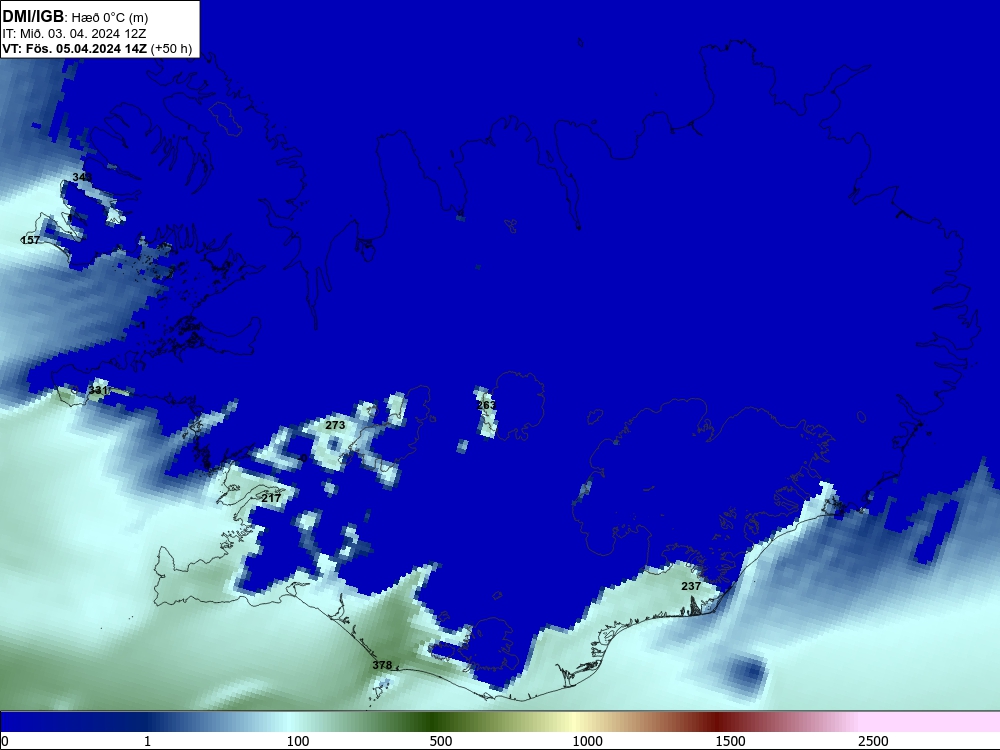Select the map value label 378

pos(382,665)
